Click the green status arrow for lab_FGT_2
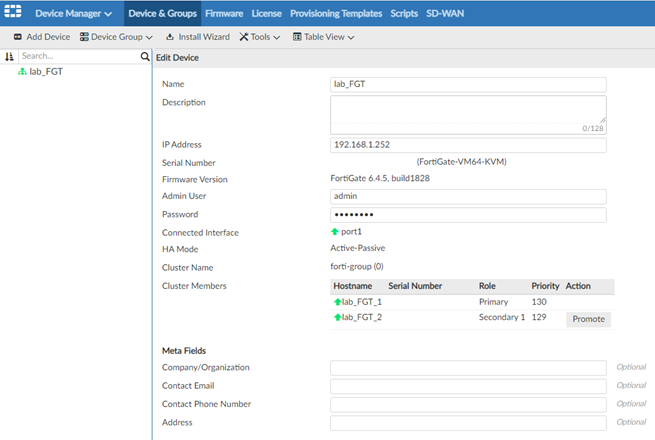 [337, 318]
